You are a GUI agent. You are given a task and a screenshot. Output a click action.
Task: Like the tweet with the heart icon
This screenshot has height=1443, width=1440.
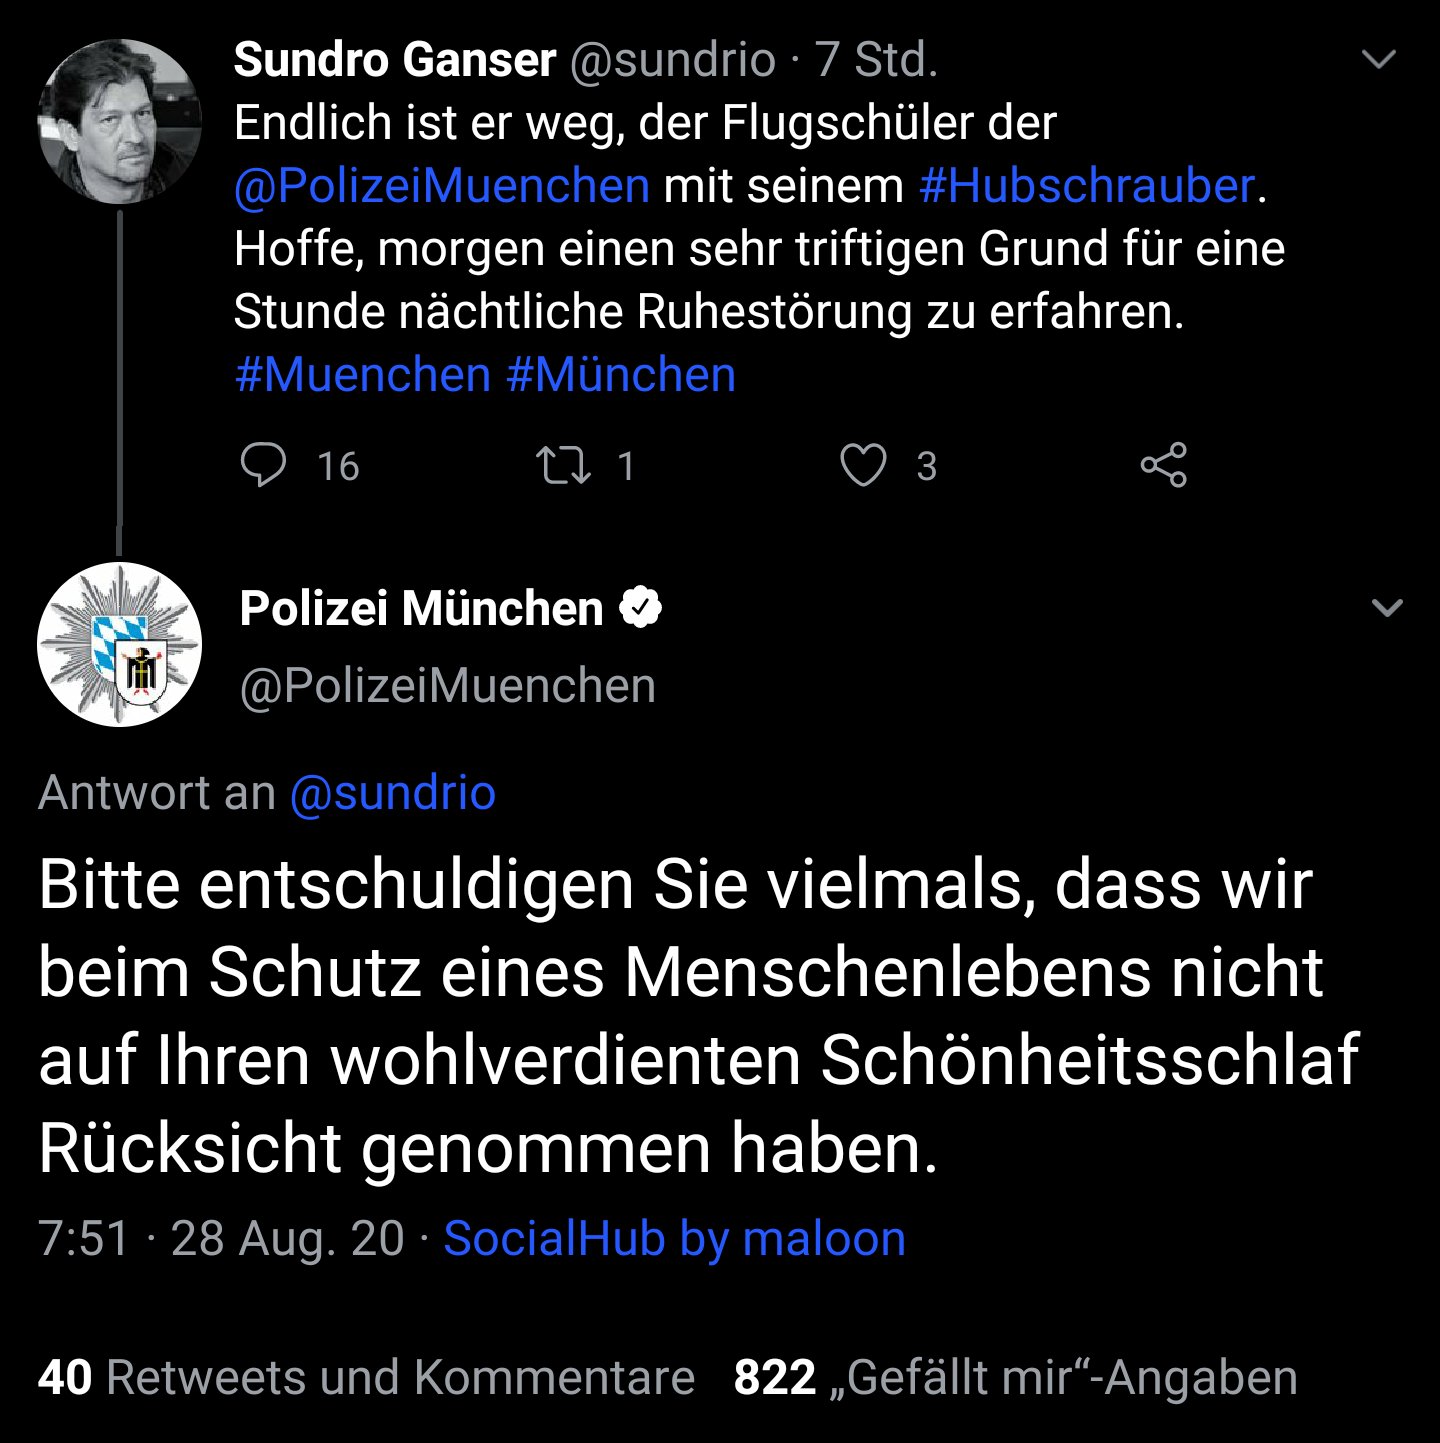pyautogui.click(x=862, y=466)
